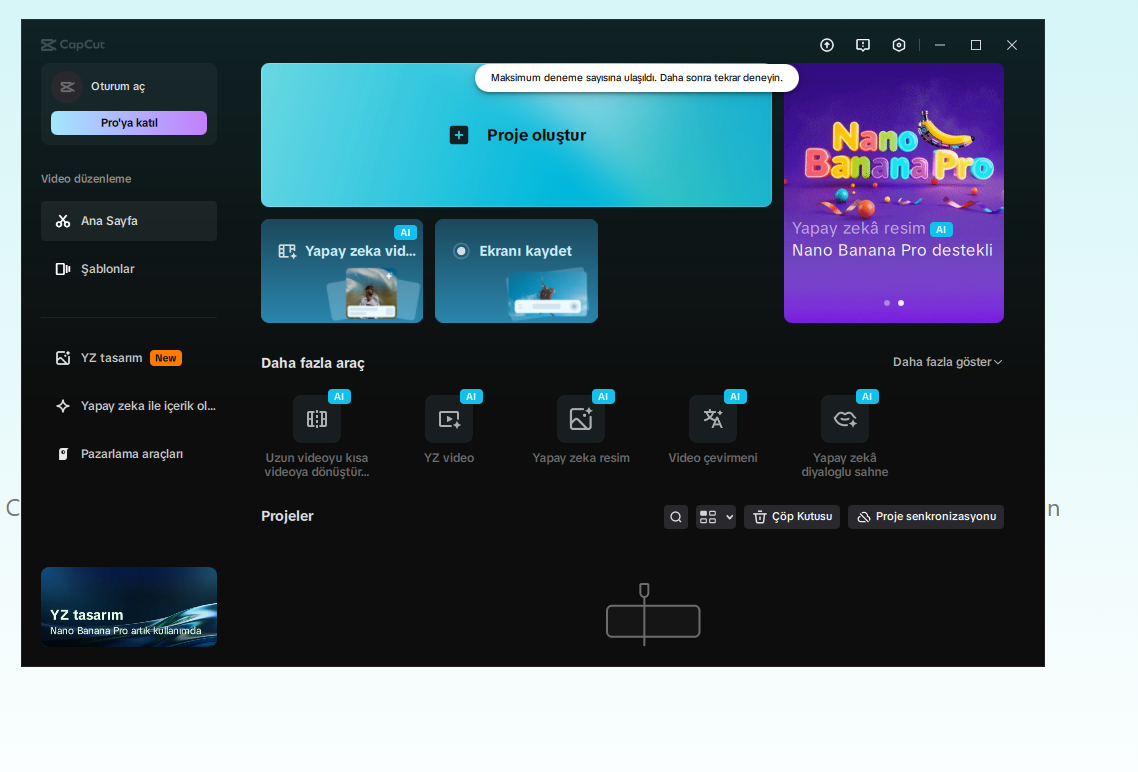The width and height of the screenshot is (1138, 772).
Task: Open settings hexagon icon in title bar
Action: click(x=898, y=45)
